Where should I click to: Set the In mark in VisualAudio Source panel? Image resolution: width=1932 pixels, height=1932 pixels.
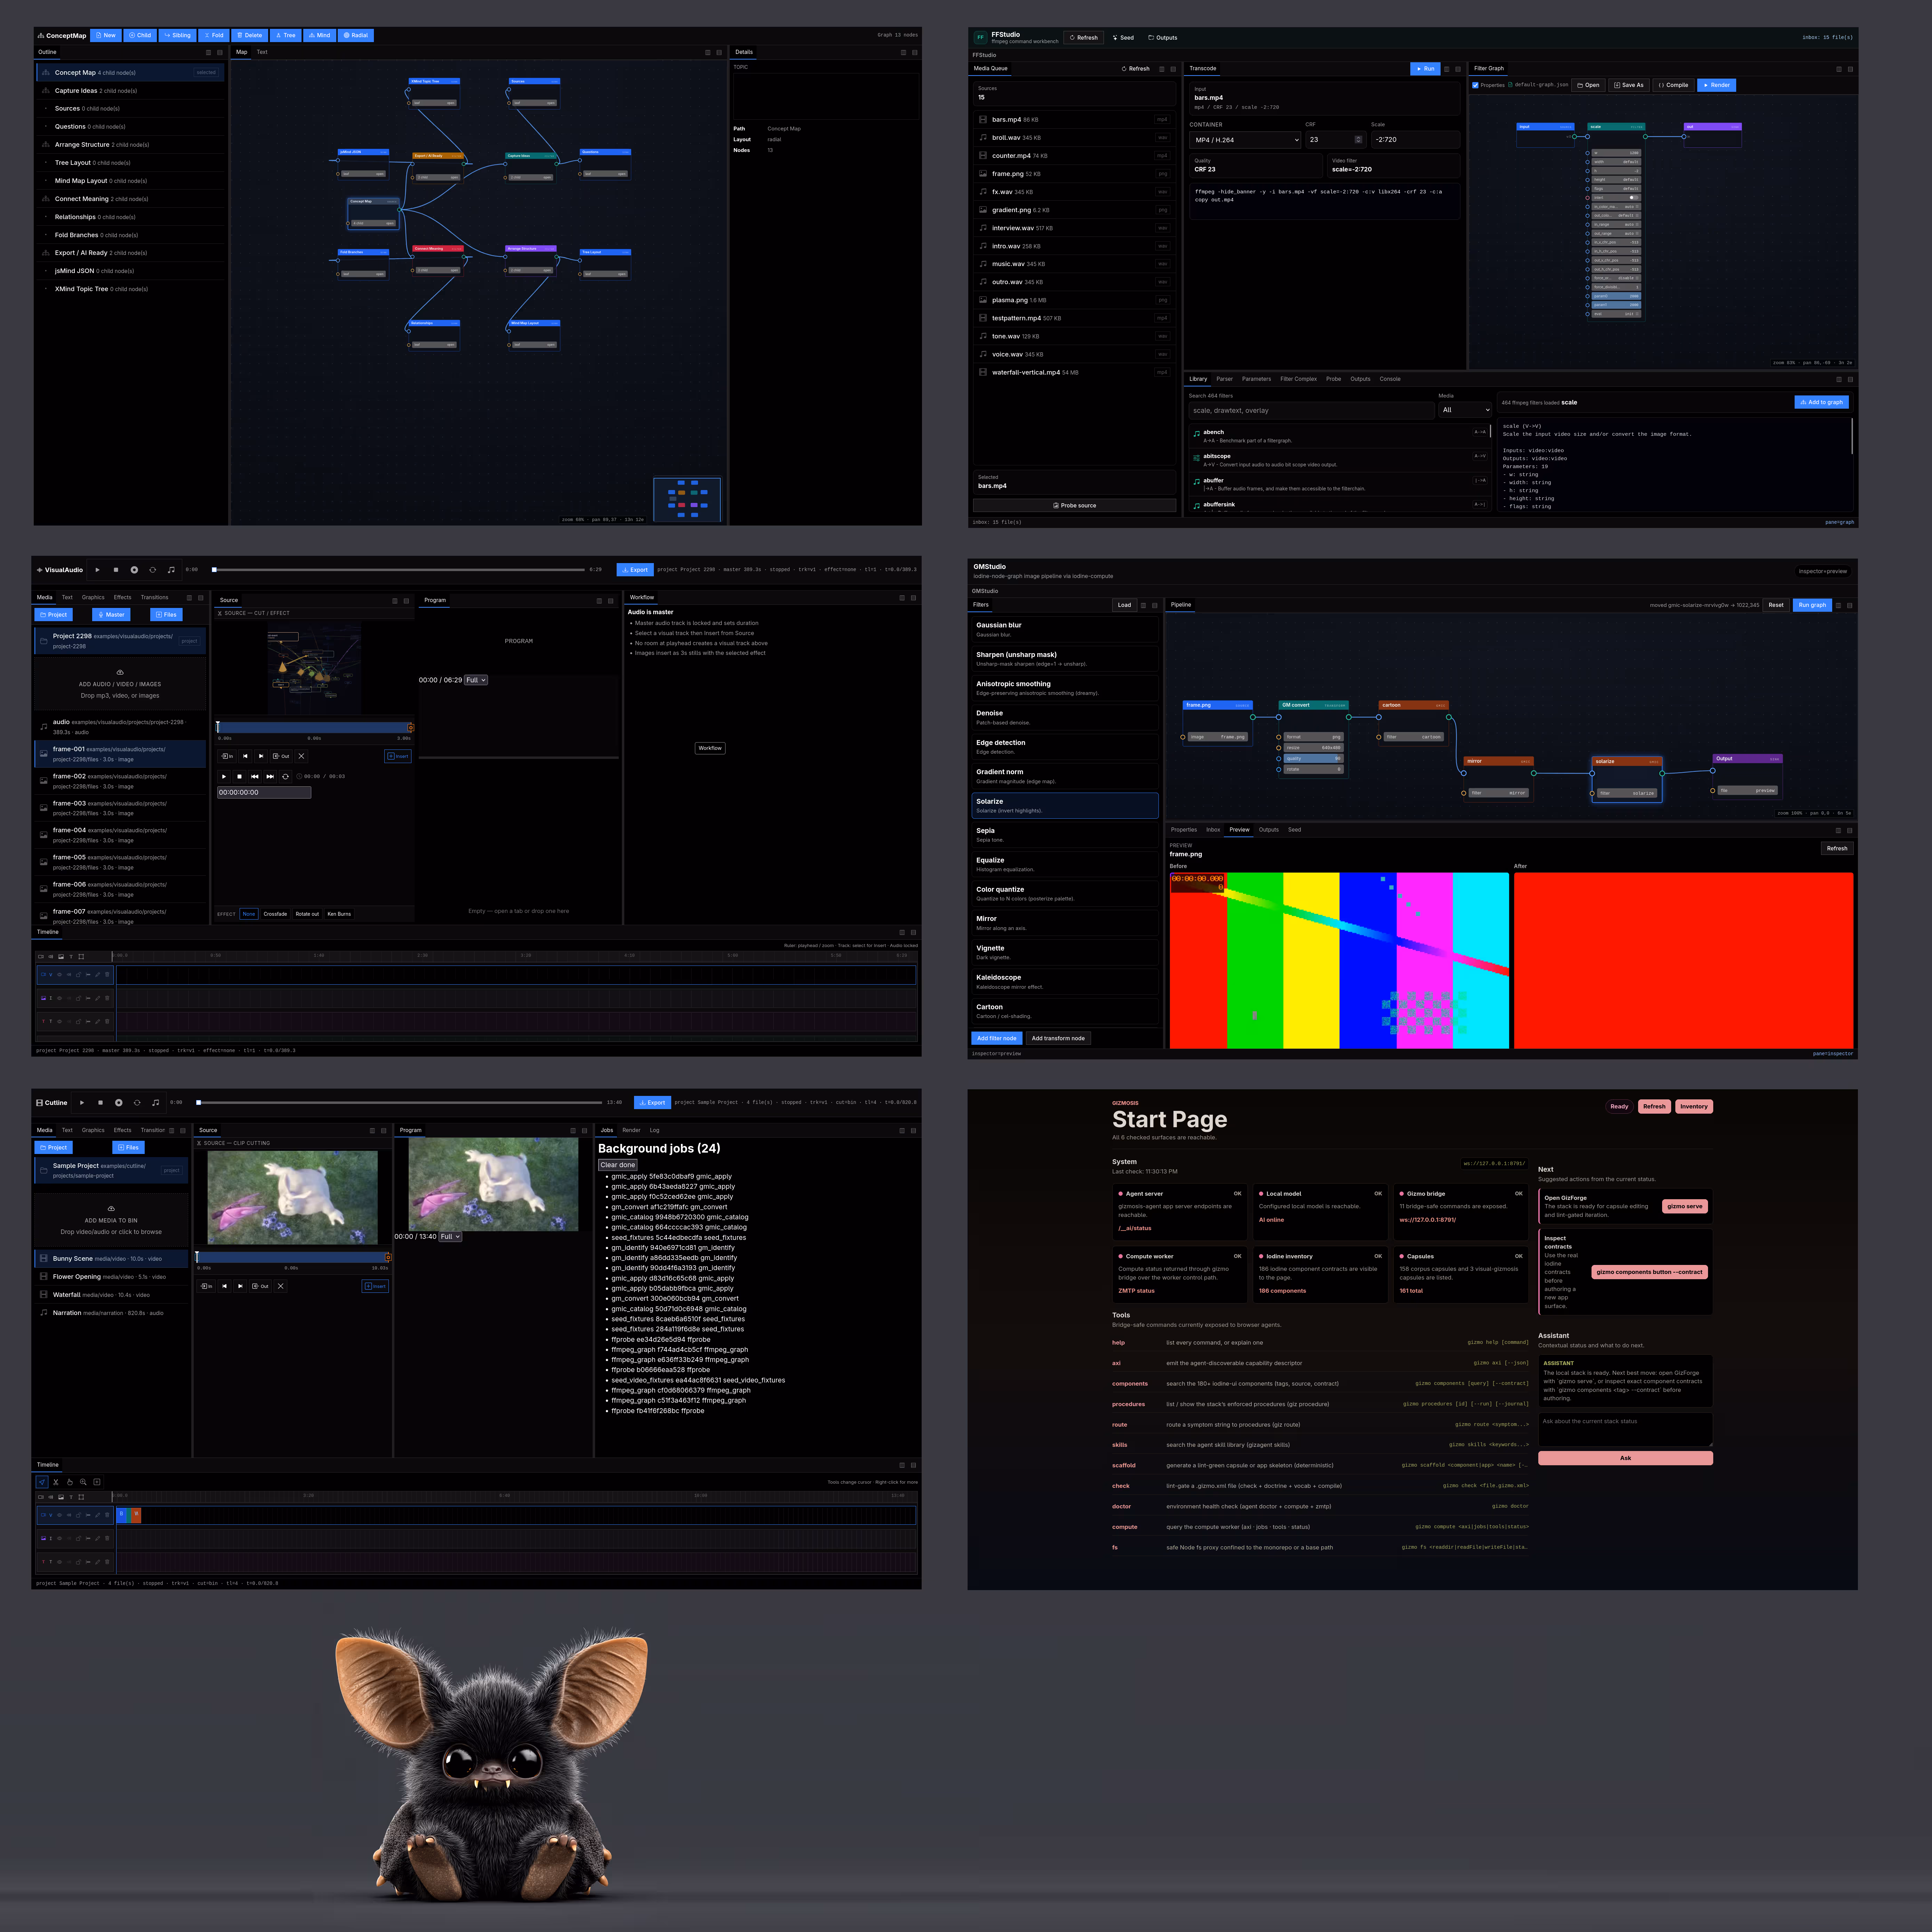pos(227,756)
